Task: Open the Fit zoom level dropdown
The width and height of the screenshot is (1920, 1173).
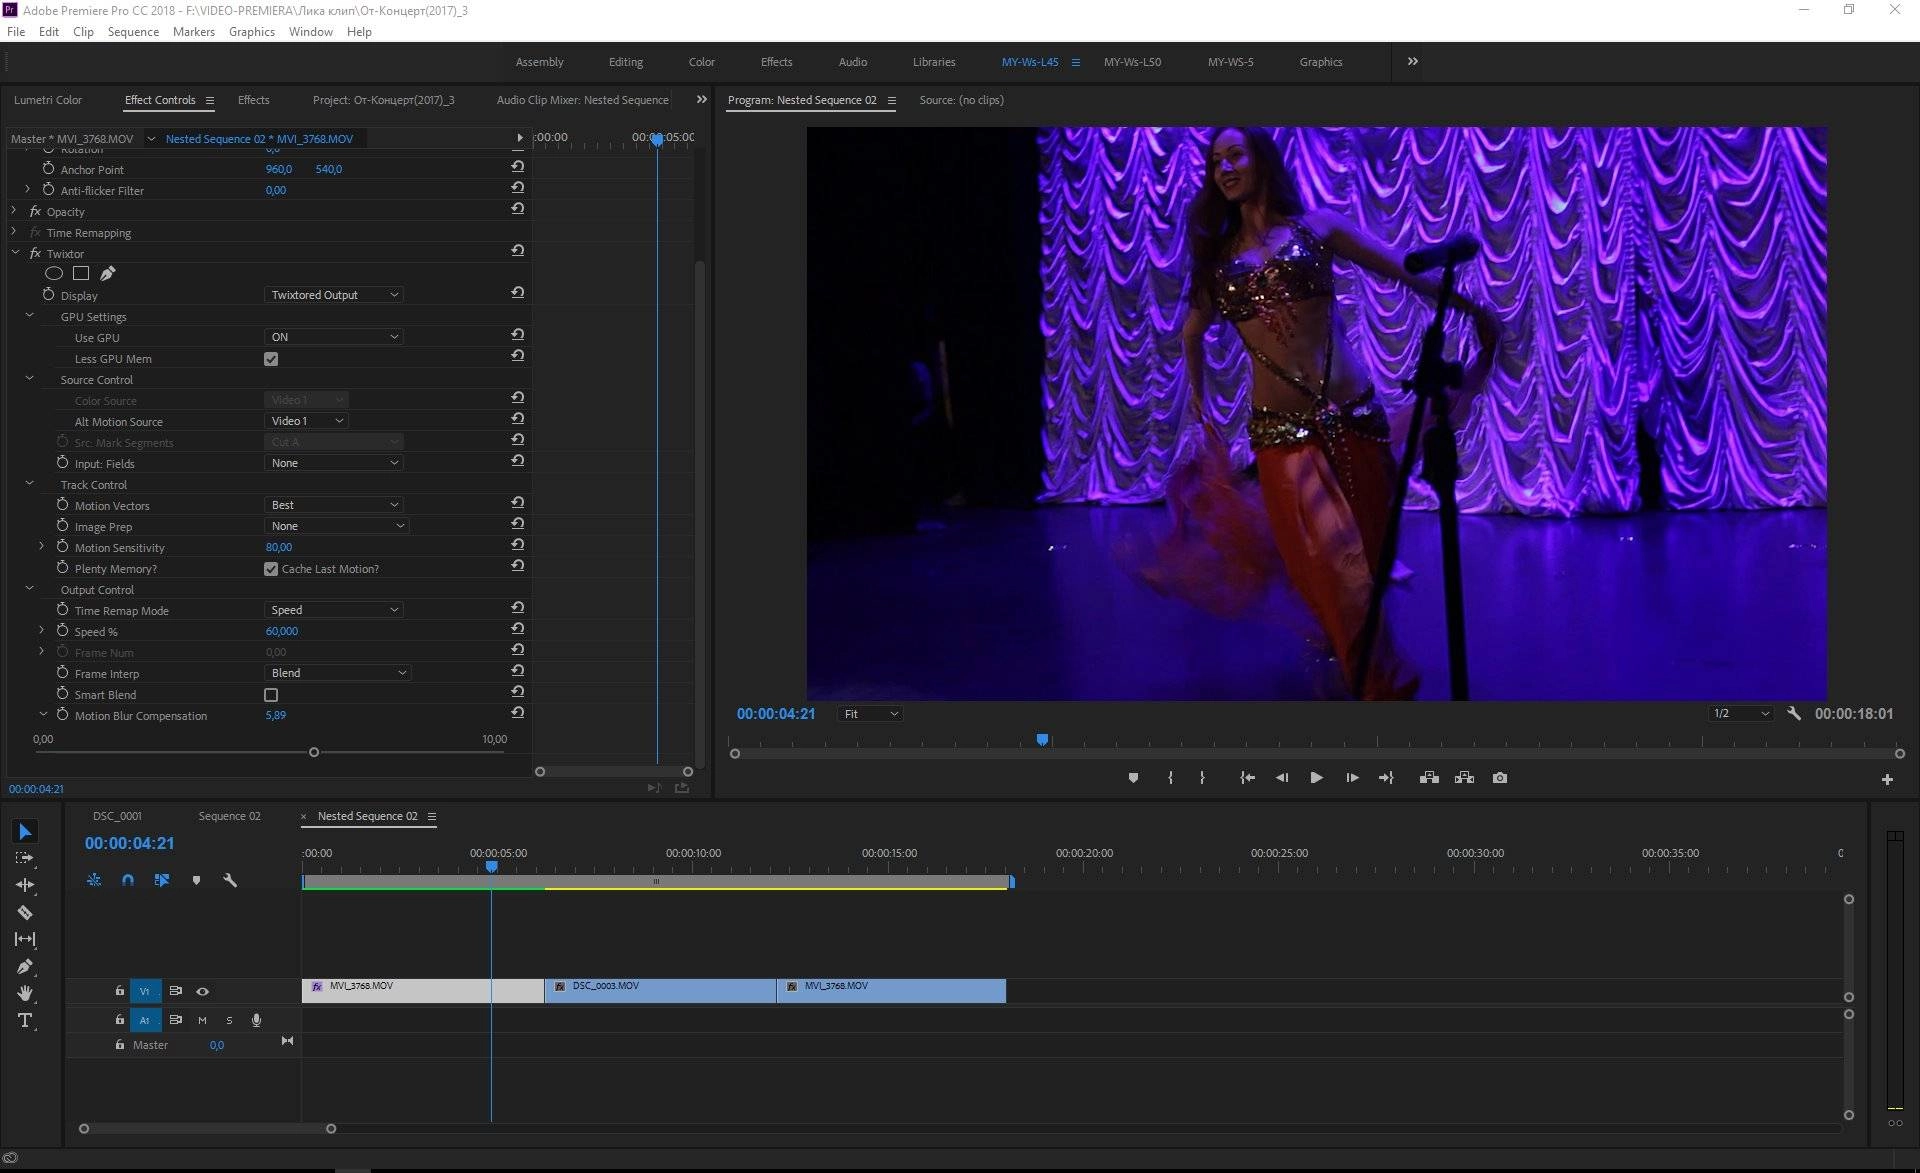Action: tap(870, 714)
